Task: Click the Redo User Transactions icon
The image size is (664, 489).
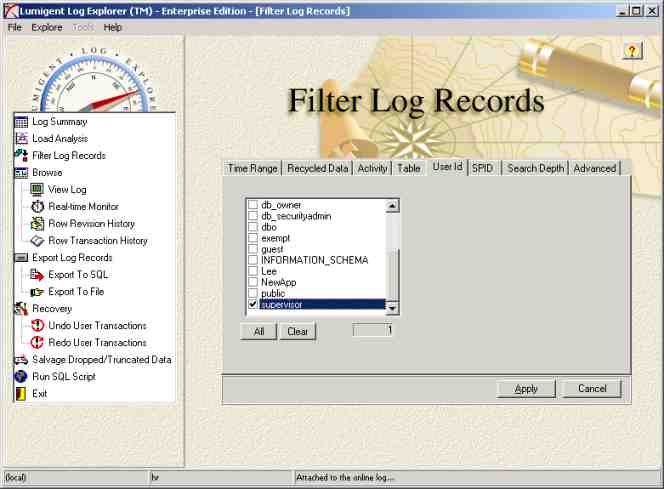Action: pyautogui.click(x=37, y=343)
